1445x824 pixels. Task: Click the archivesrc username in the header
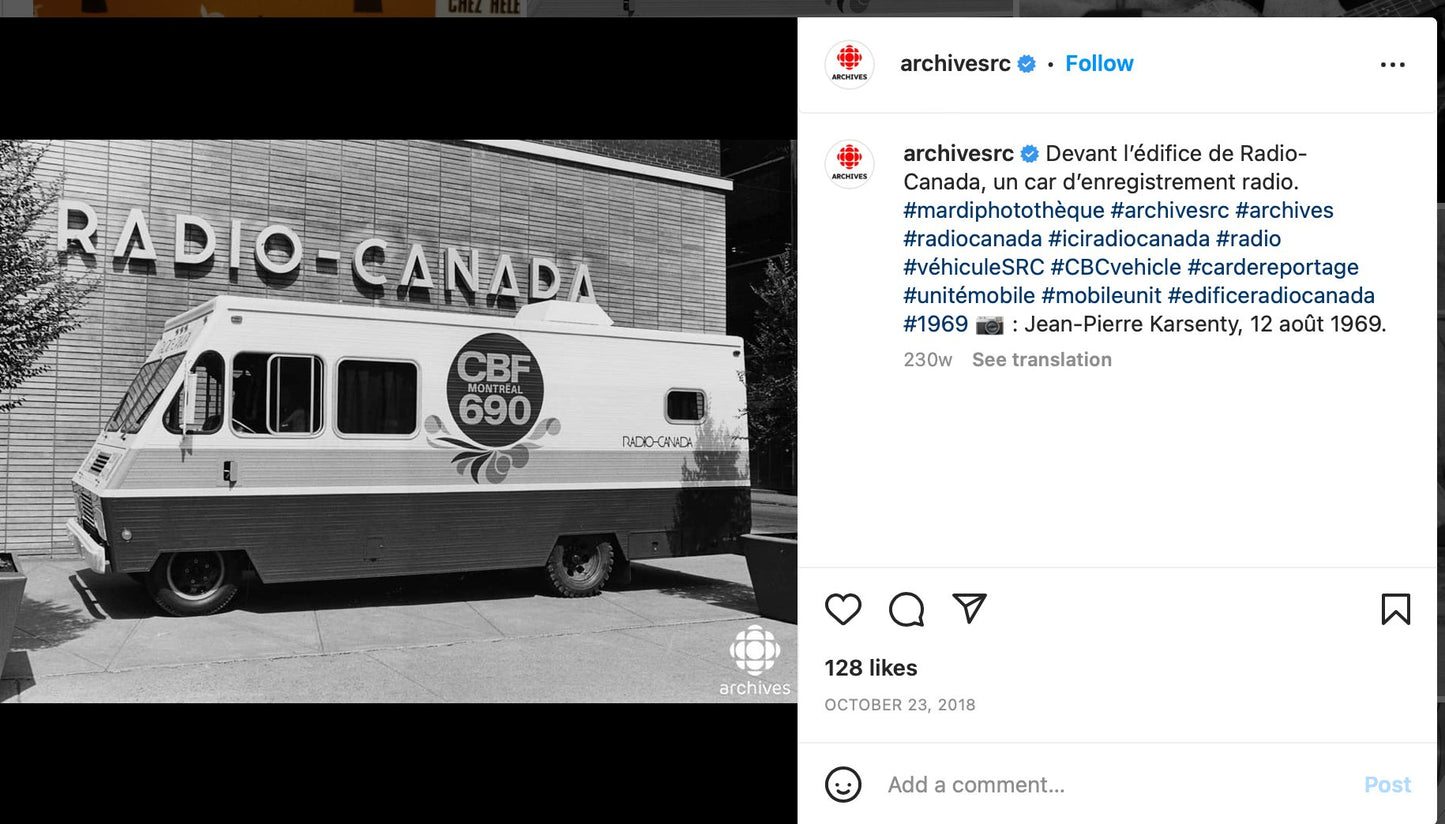click(x=955, y=64)
